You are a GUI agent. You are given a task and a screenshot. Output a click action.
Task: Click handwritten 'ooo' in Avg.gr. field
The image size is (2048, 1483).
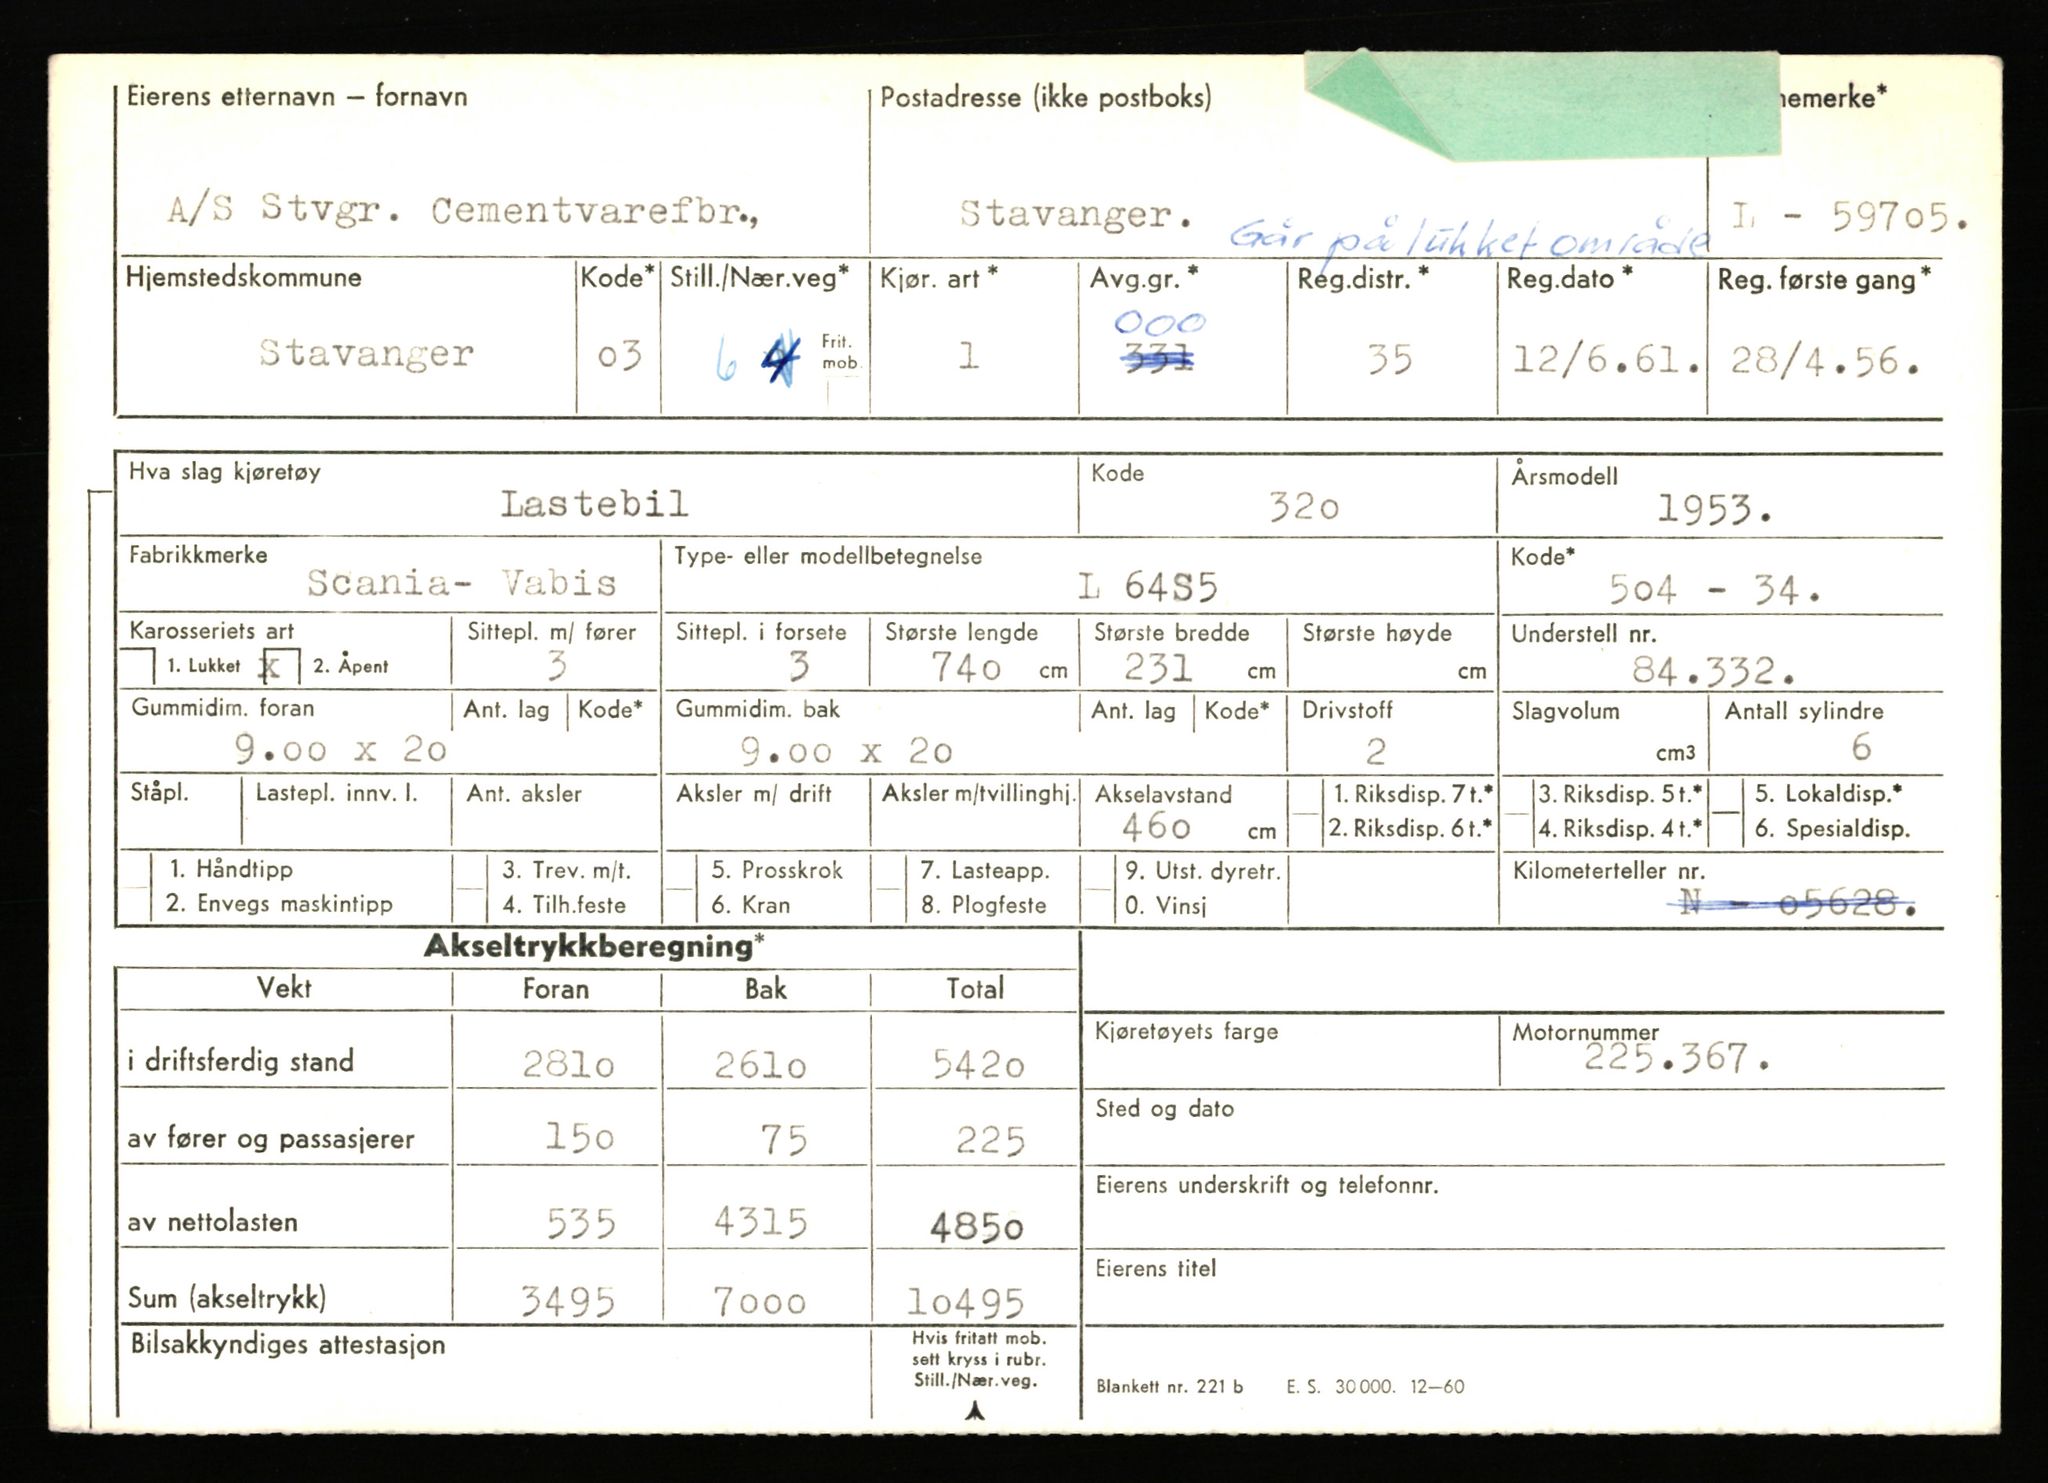pos(1160,323)
